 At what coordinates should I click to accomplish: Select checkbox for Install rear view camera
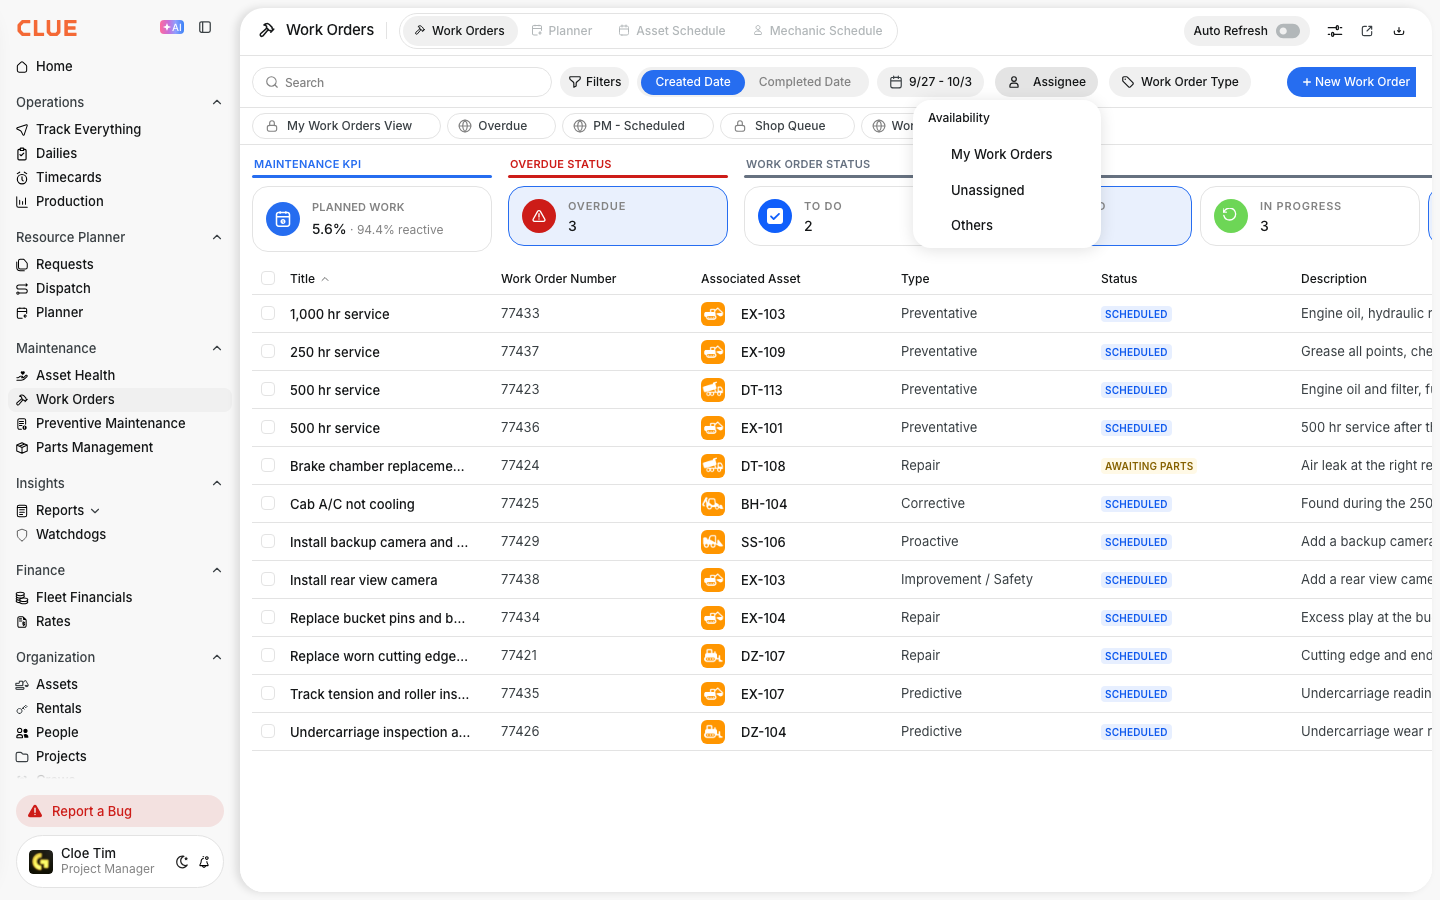click(268, 579)
